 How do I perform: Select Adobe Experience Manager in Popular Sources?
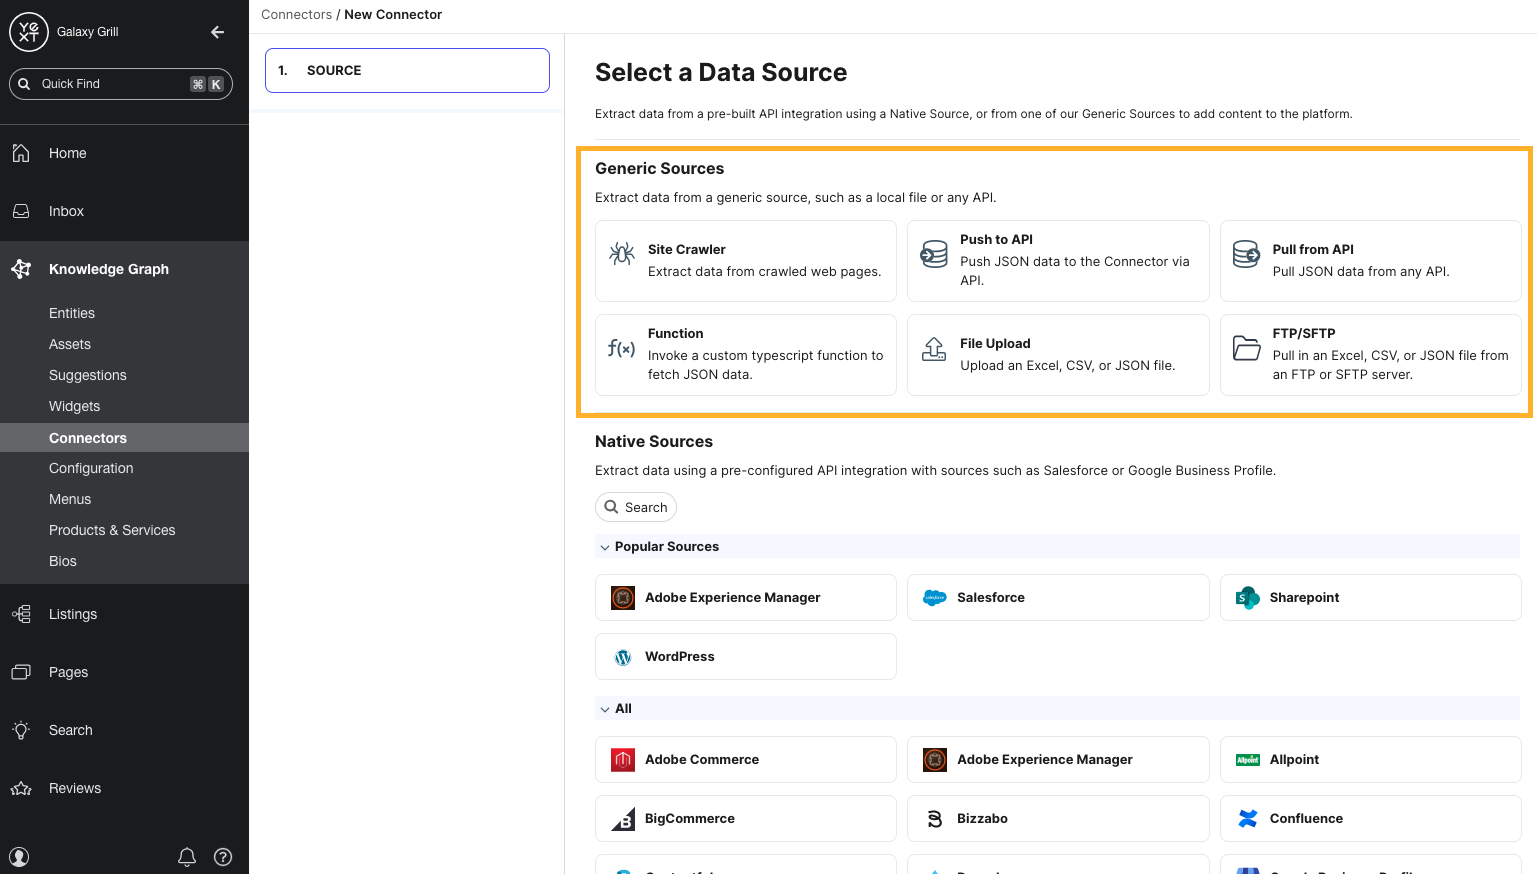[746, 598]
